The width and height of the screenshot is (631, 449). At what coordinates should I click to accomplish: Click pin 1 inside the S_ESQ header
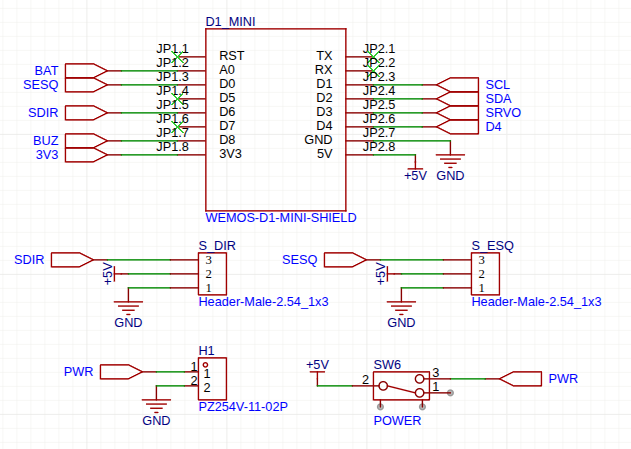[x=481, y=288]
